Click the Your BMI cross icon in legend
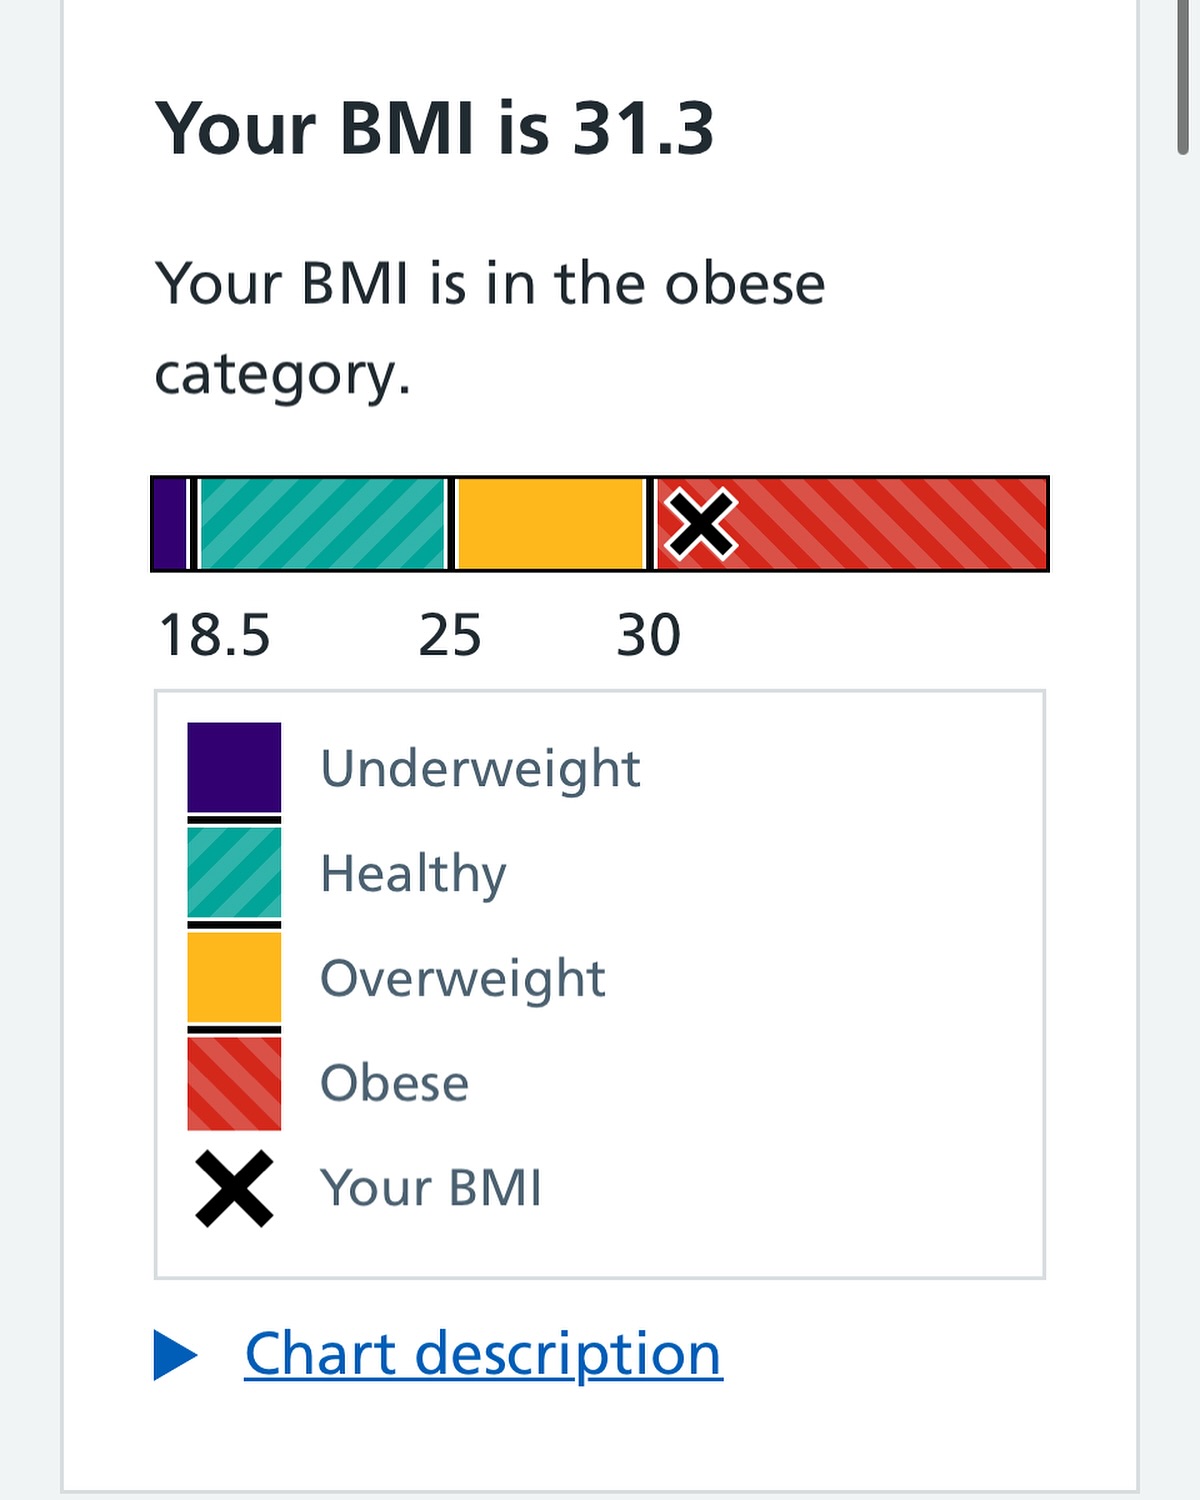Viewport: 1200px width, 1500px height. [234, 1188]
